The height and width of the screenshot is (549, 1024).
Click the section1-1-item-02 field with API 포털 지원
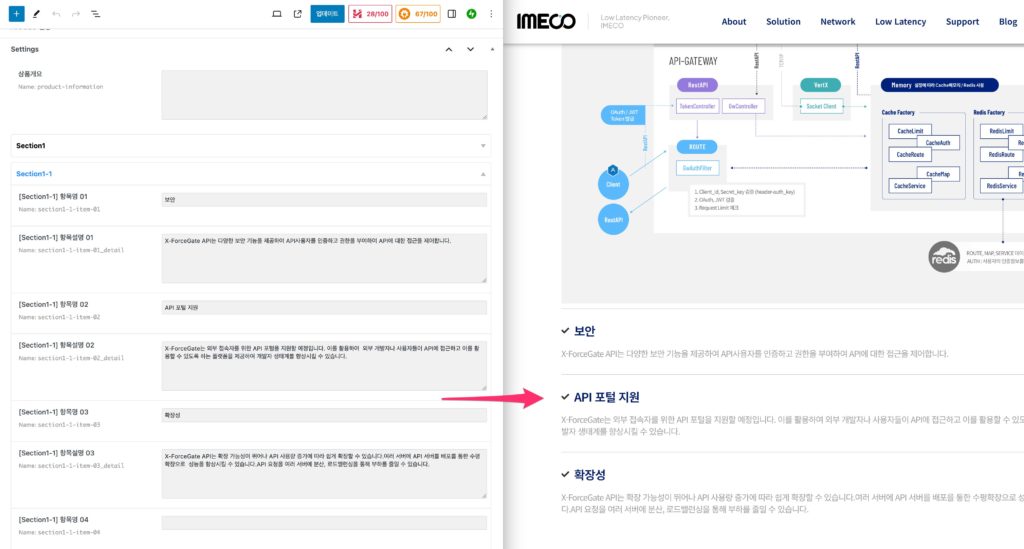(x=324, y=307)
